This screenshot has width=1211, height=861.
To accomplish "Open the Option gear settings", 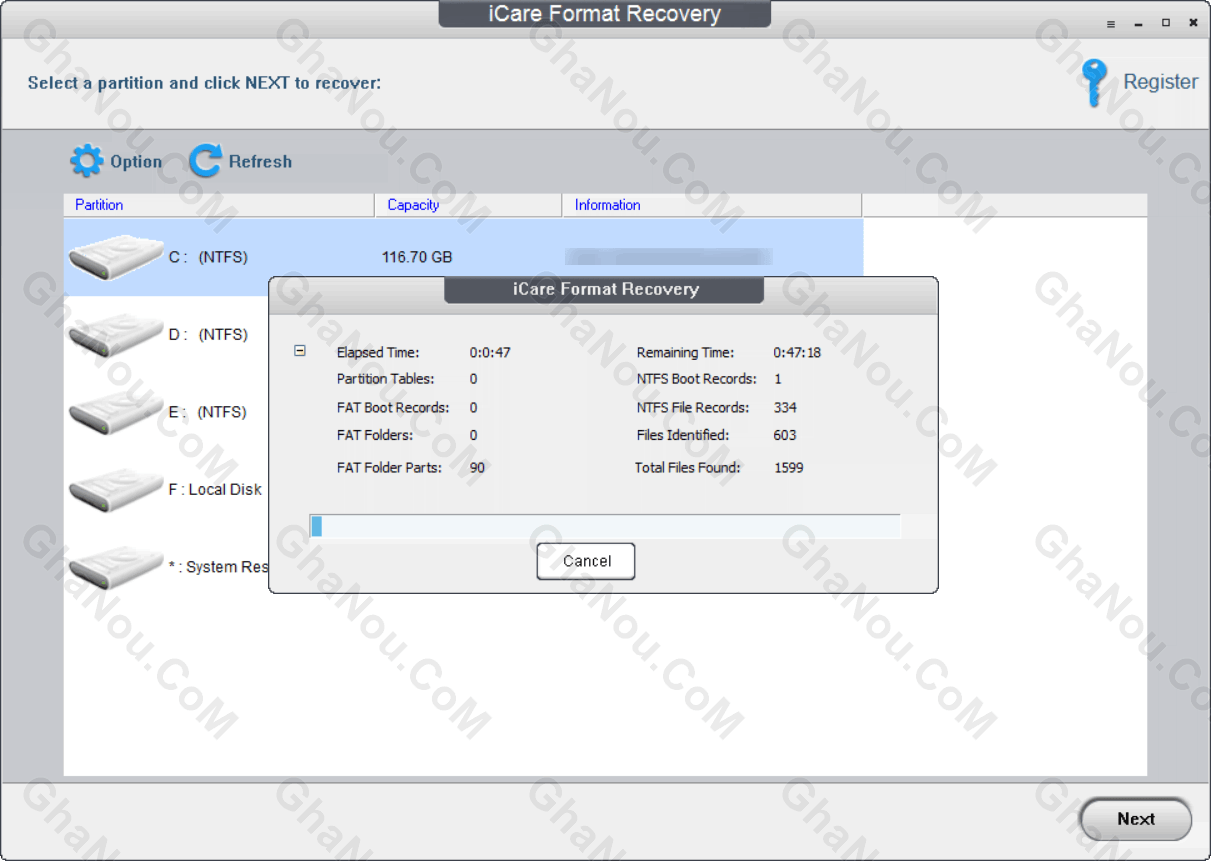I will [87, 161].
